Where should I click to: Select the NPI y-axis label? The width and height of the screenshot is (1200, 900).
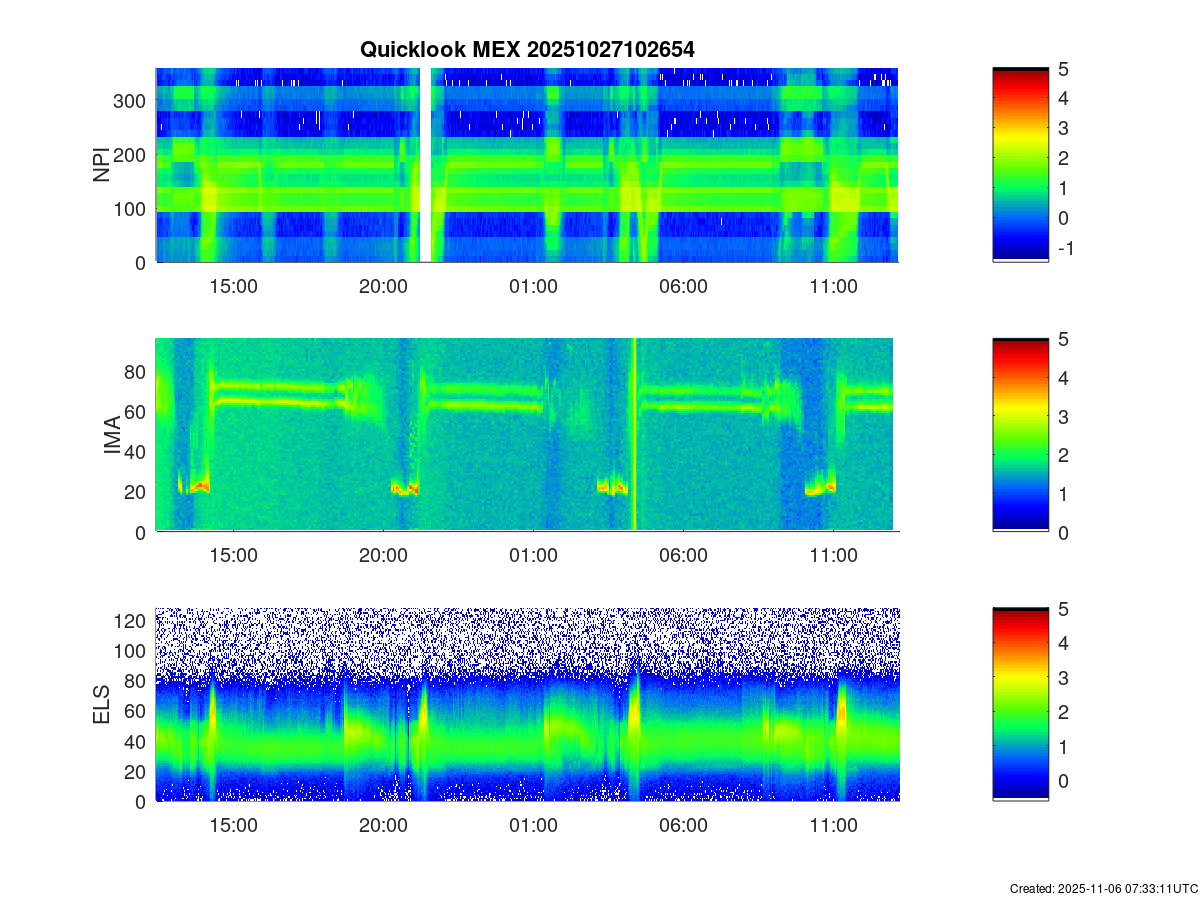tap(102, 165)
